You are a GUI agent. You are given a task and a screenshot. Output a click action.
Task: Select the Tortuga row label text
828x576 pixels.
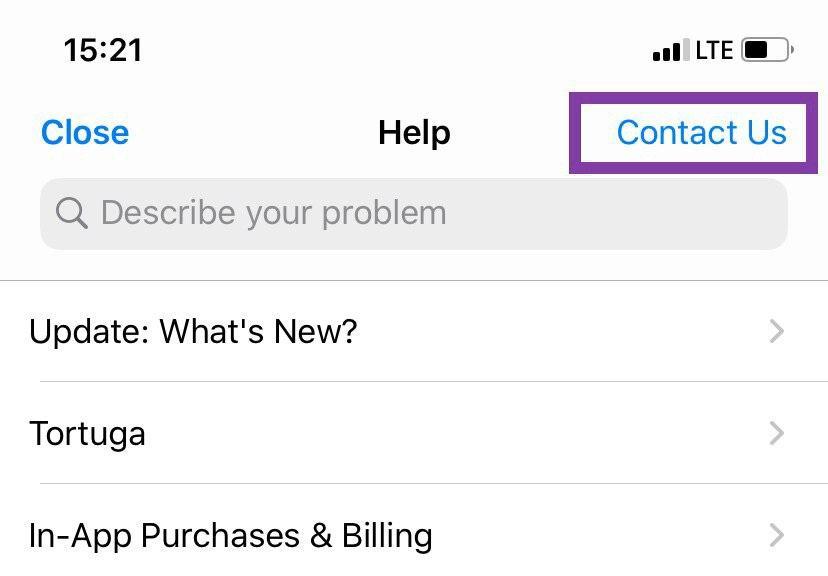point(87,434)
